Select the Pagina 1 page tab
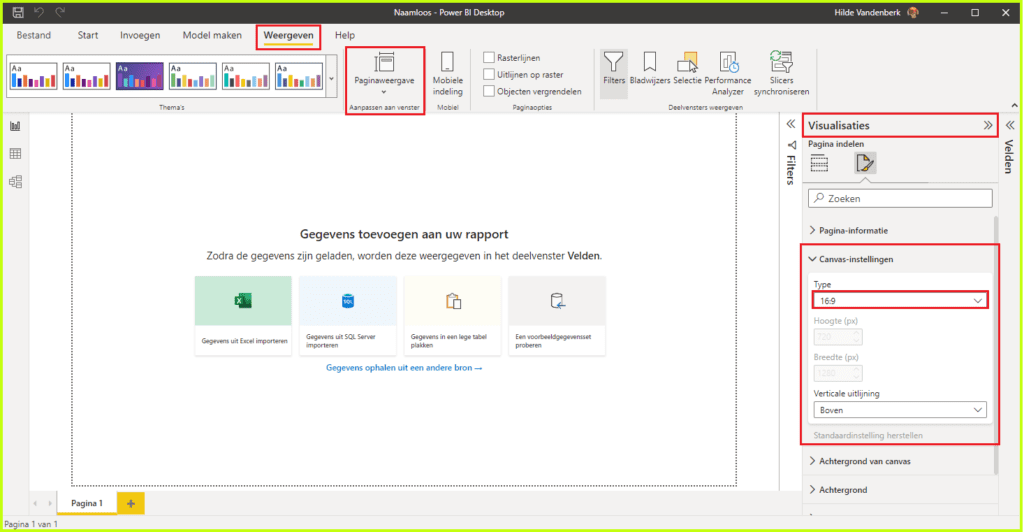Image resolution: width=1024 pixels, height=532 pixels. [x=87, y=503]
